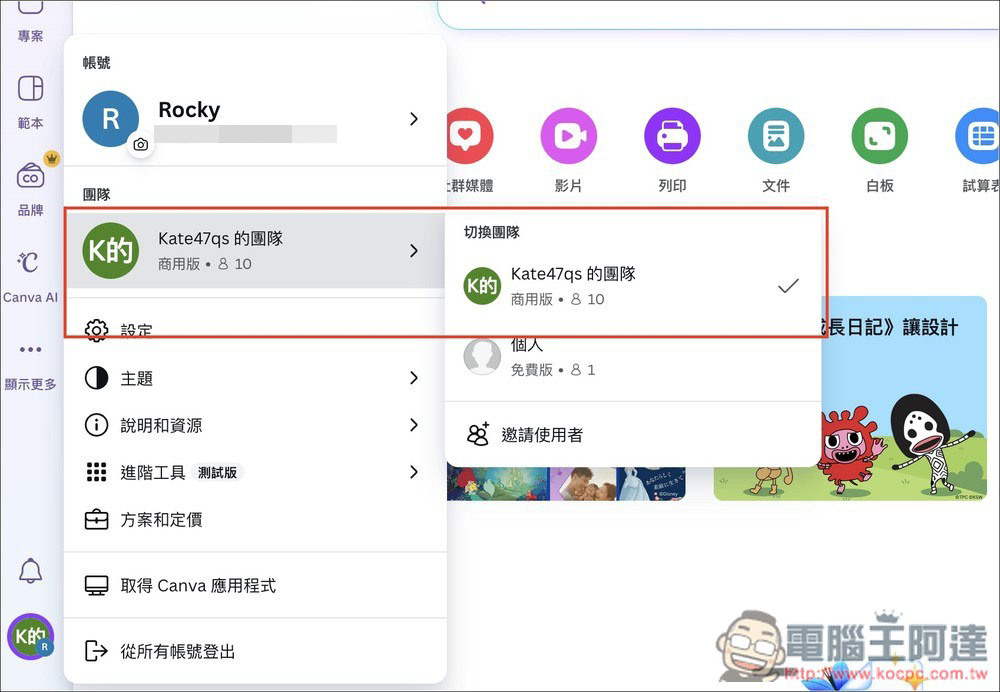Open the 品牌 sidebar icon
1000x692 pixels.
29,185
